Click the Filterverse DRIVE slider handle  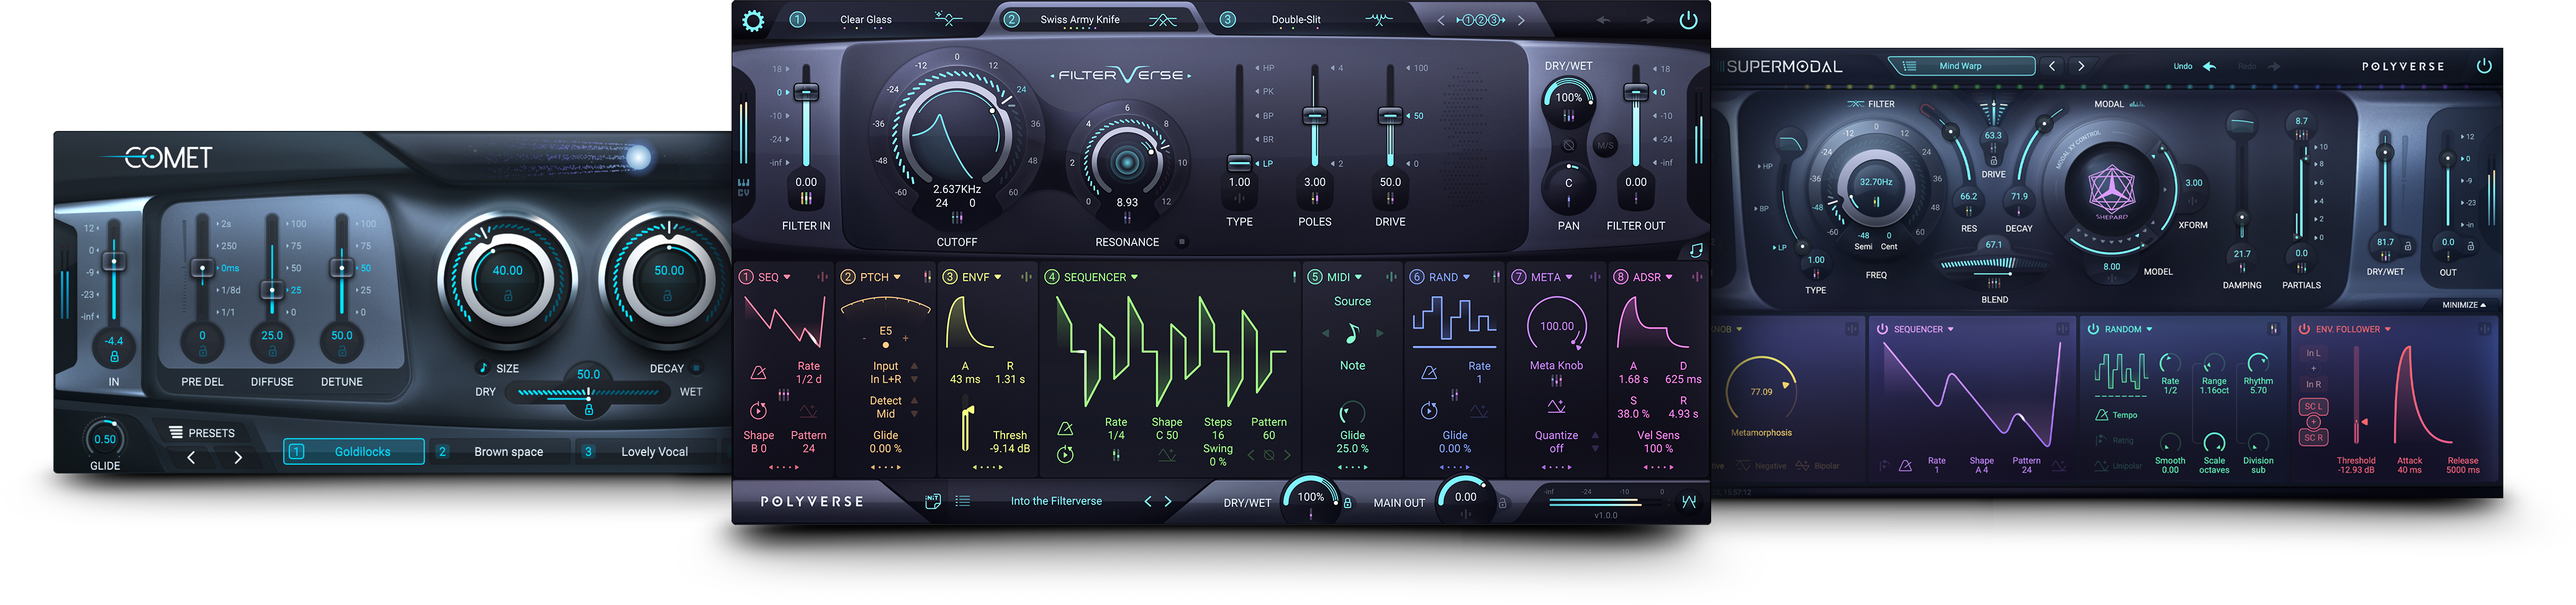tap(1390, 116)
